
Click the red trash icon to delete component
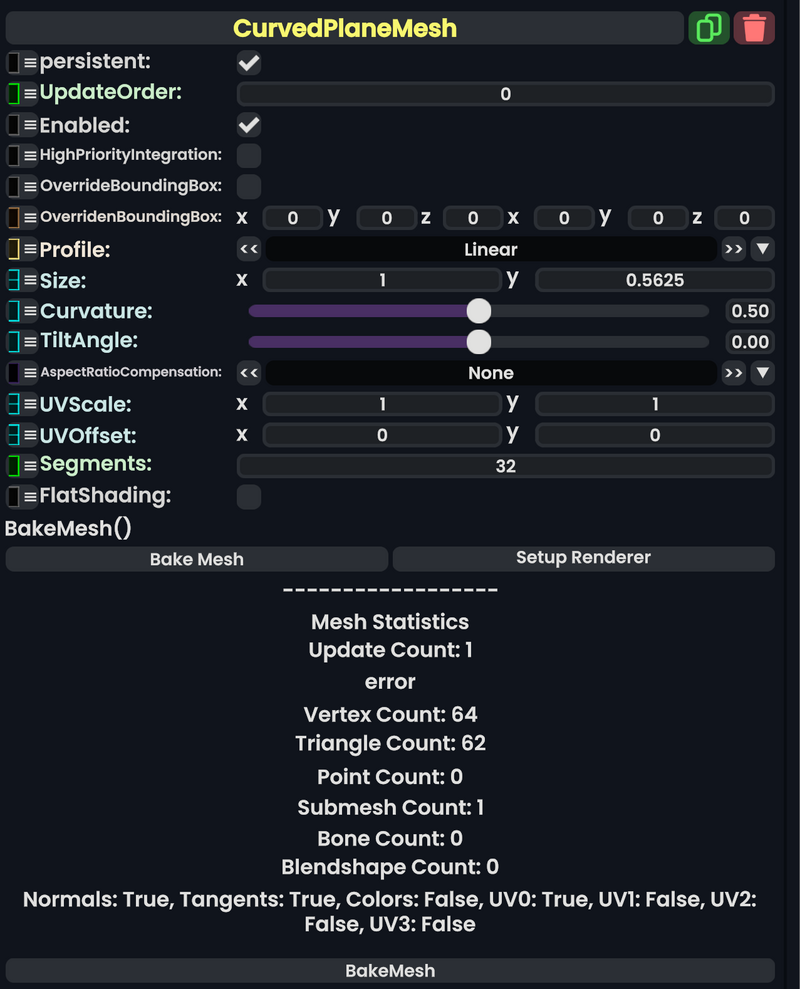point(755,27)
